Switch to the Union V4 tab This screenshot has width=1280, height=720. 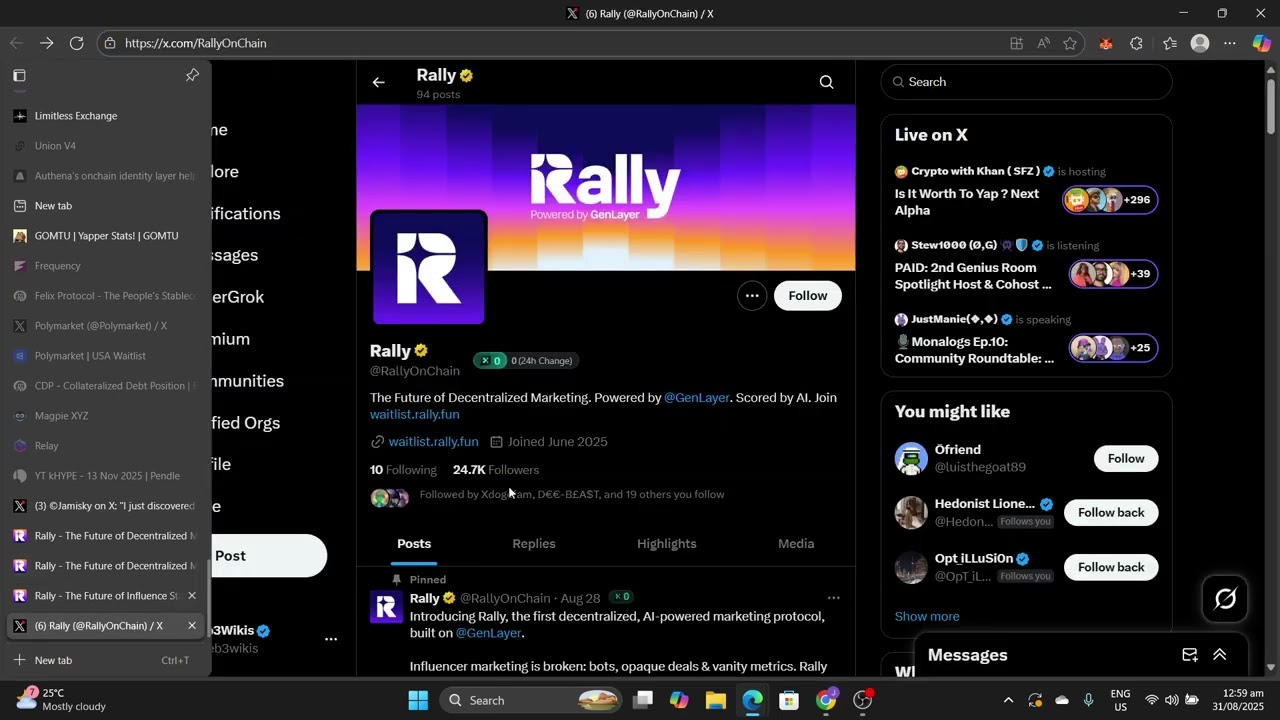106,146
